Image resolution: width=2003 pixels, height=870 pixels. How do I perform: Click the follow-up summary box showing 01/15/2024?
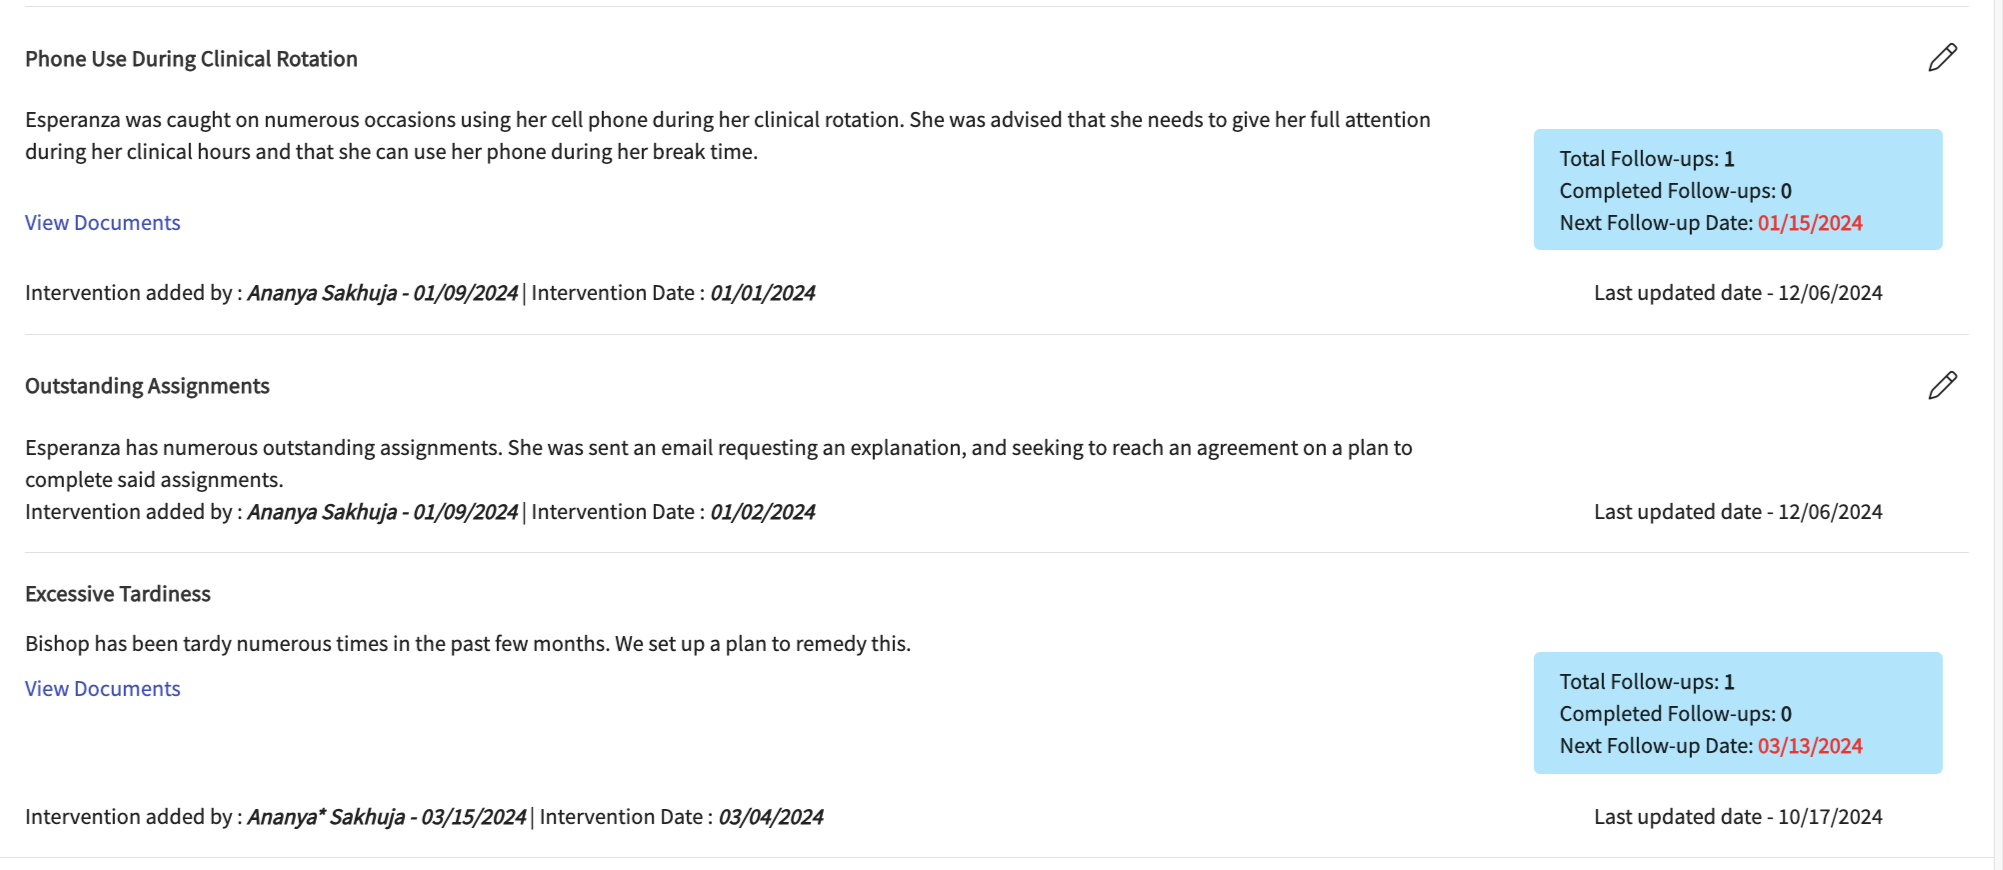tap(1737, 189)
